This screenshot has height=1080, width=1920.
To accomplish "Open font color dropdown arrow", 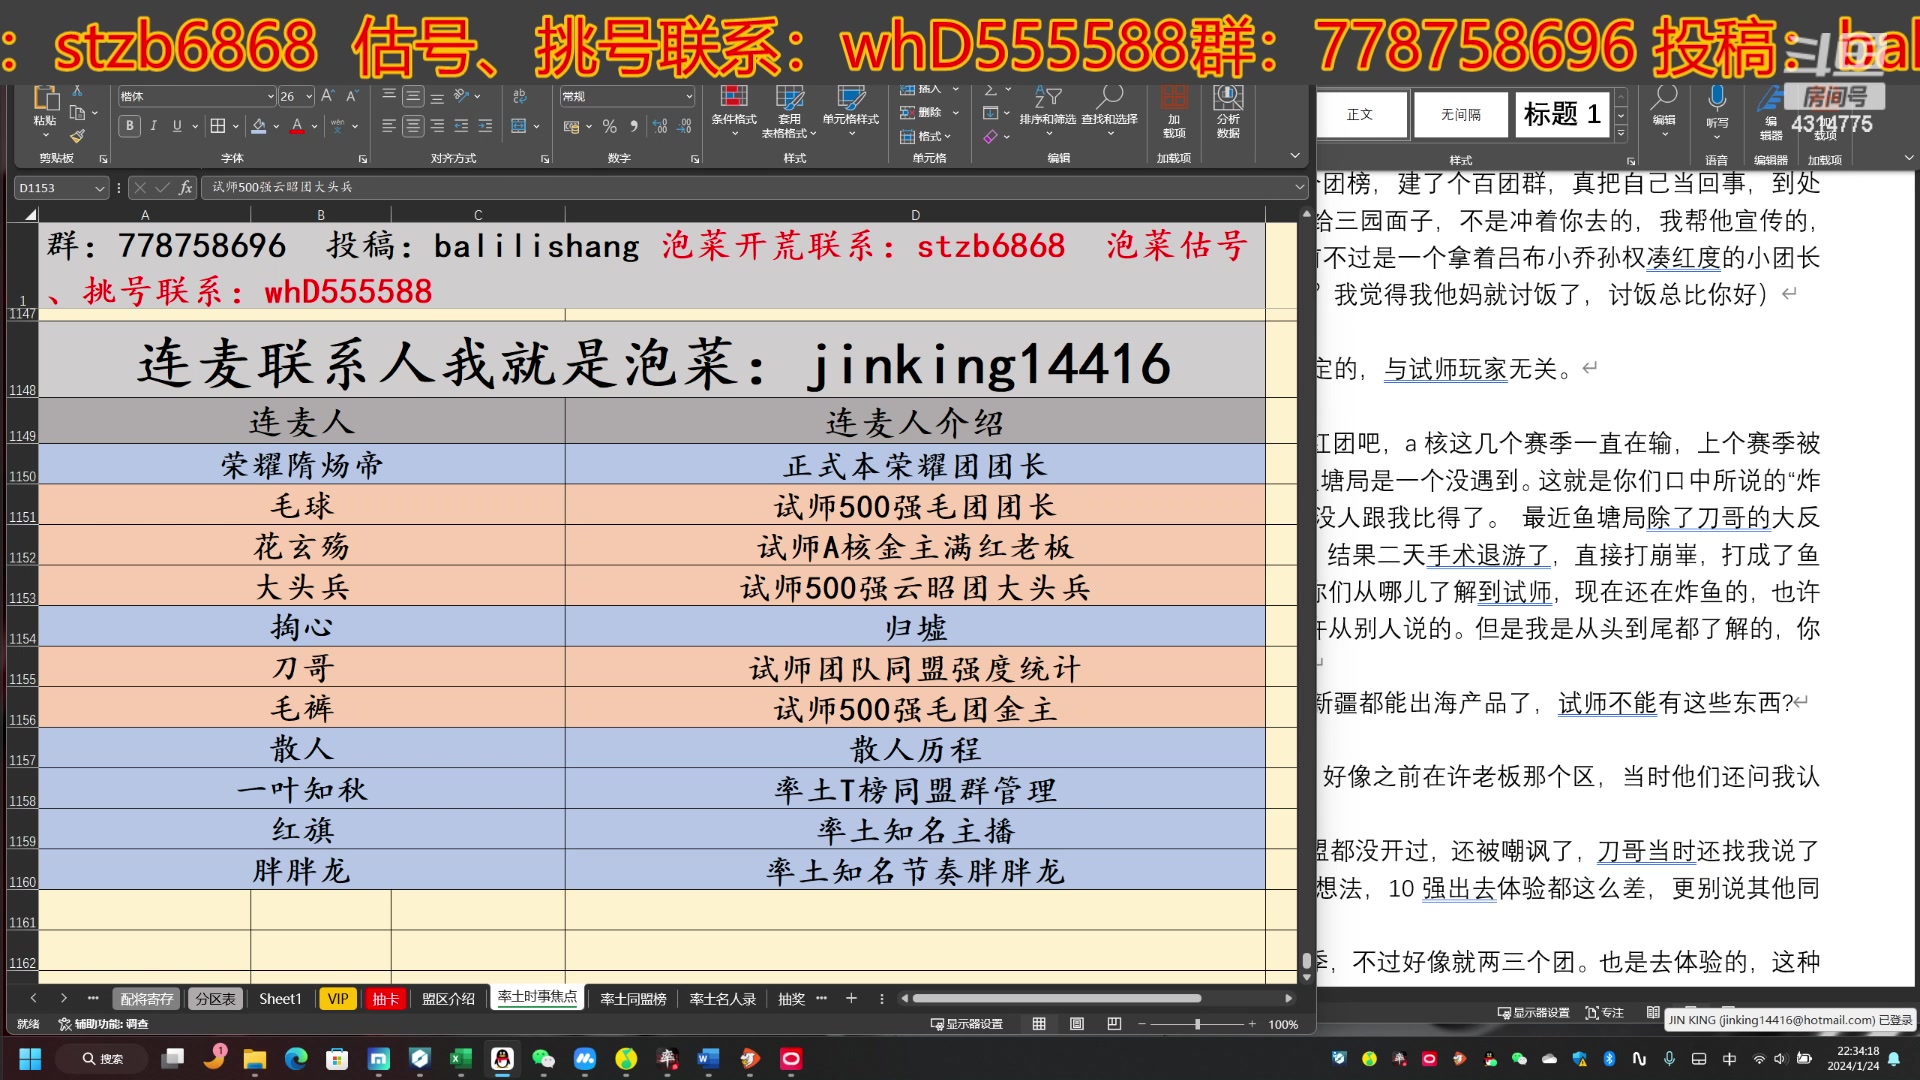I will [315, 127].
